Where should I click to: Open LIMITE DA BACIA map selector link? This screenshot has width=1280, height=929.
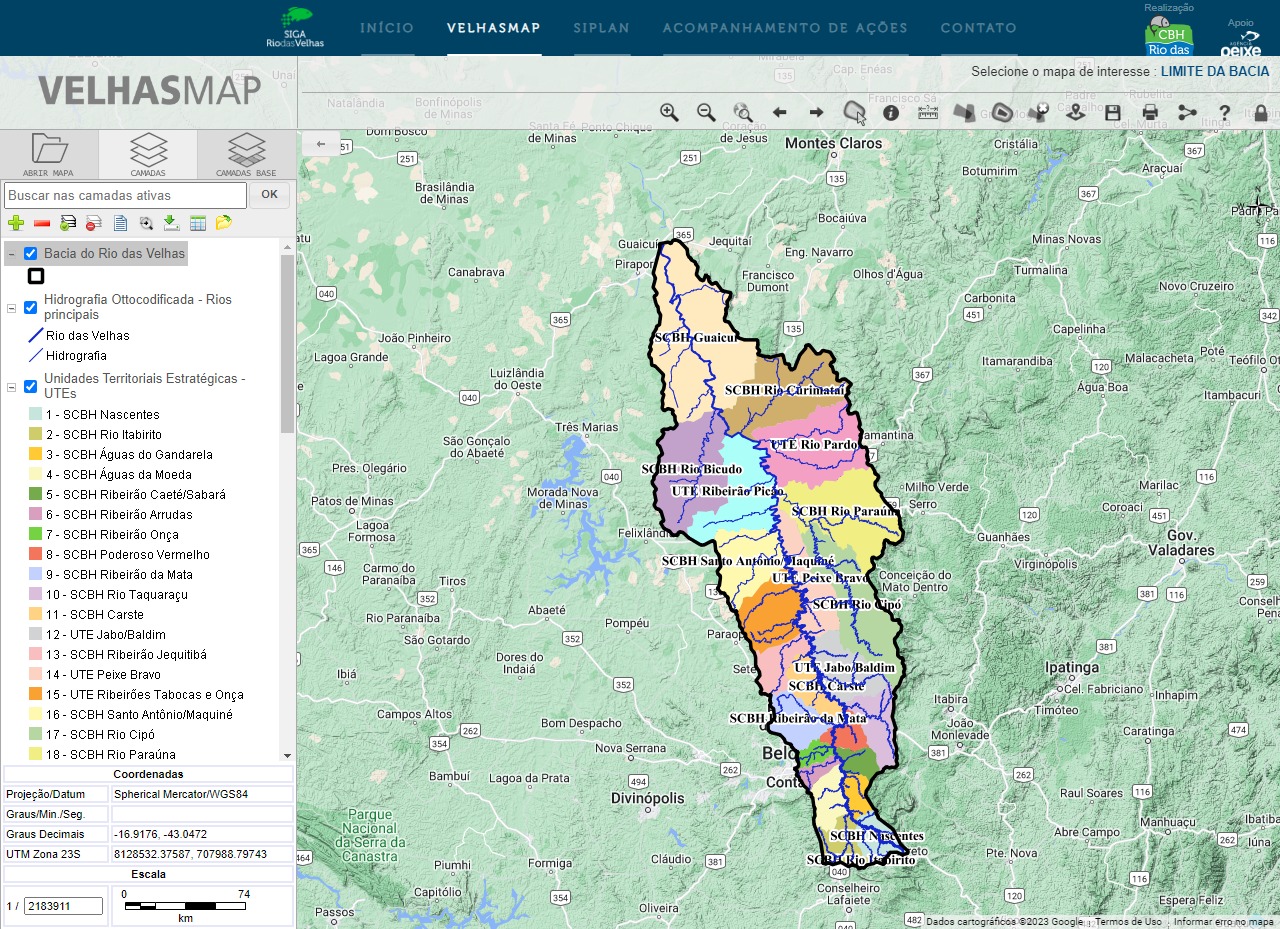pos(1214,72)
